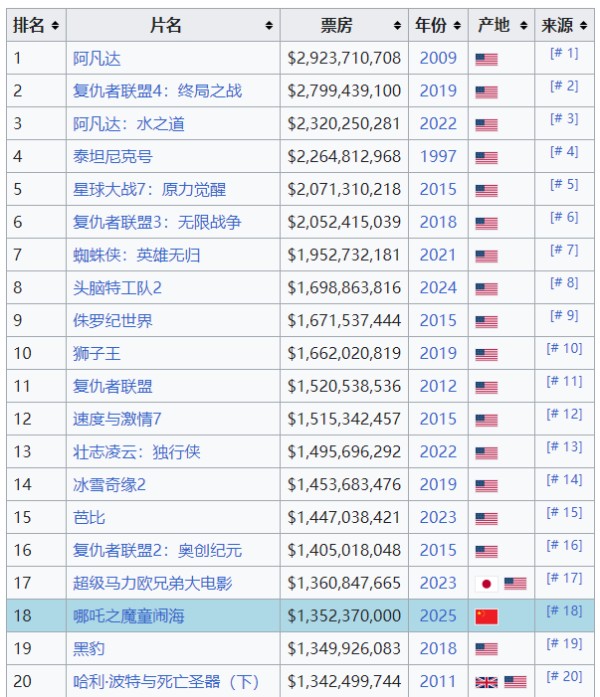Select box office $1,342,499,744 cell
Viewport: 600px width, 697px height.
click(x=344, y=681)
